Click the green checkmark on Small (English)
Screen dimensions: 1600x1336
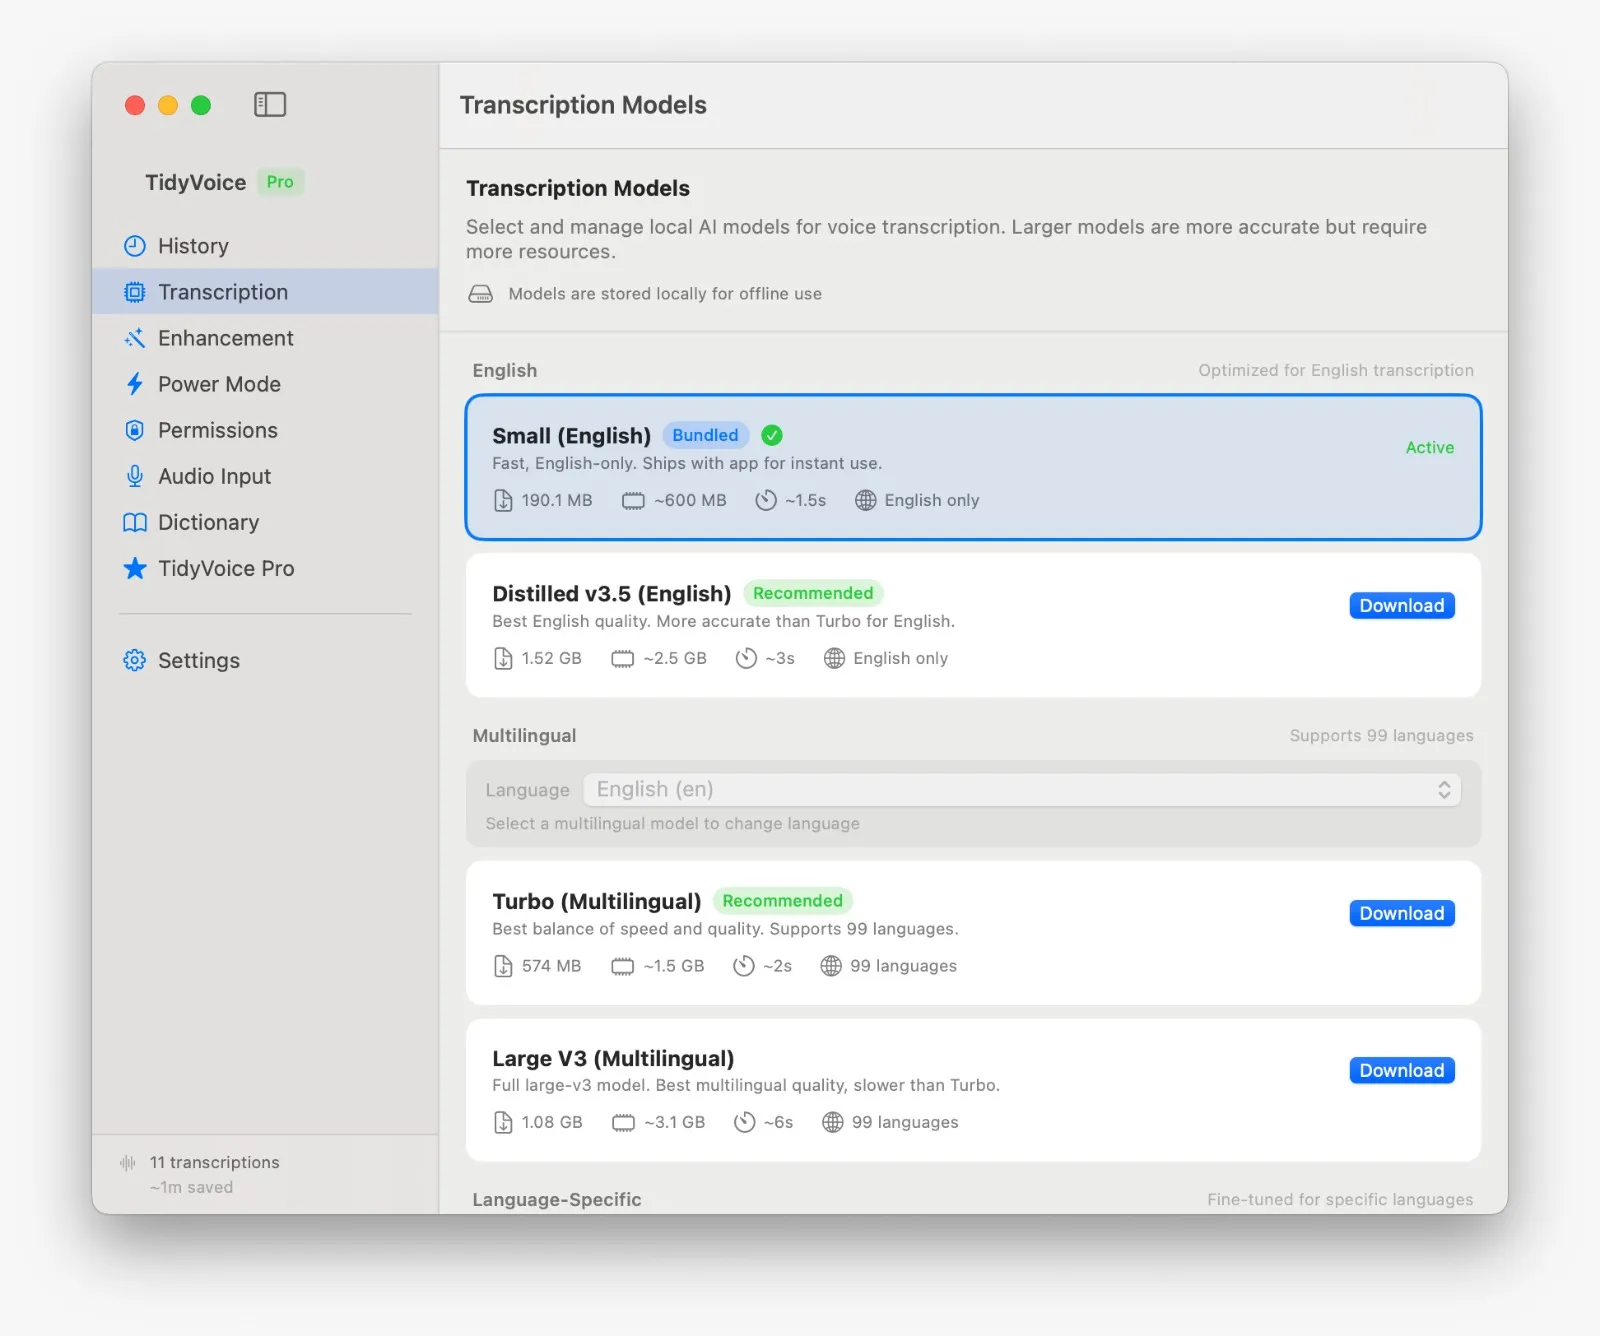tap(772, 435)
